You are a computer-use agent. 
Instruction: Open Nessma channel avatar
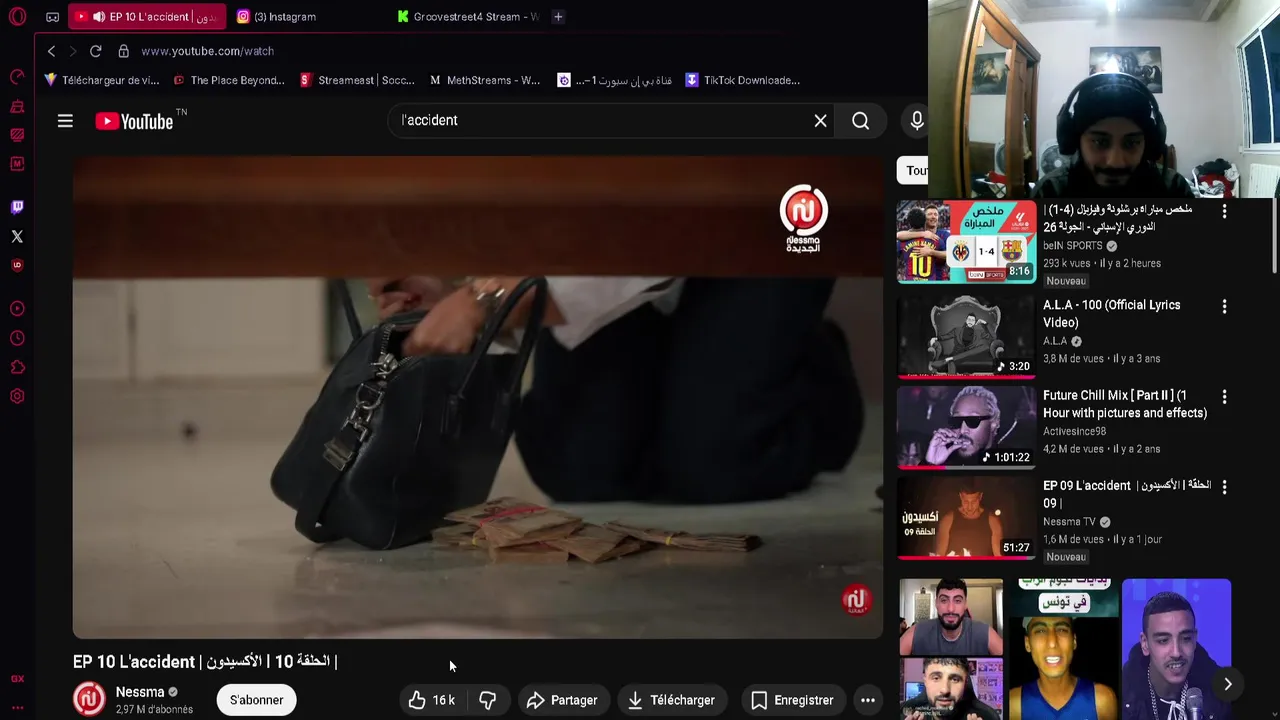(x=89, y=699)
